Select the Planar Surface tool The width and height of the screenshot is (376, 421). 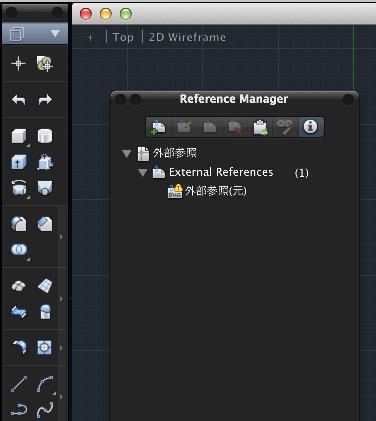[x=45, y=286]
